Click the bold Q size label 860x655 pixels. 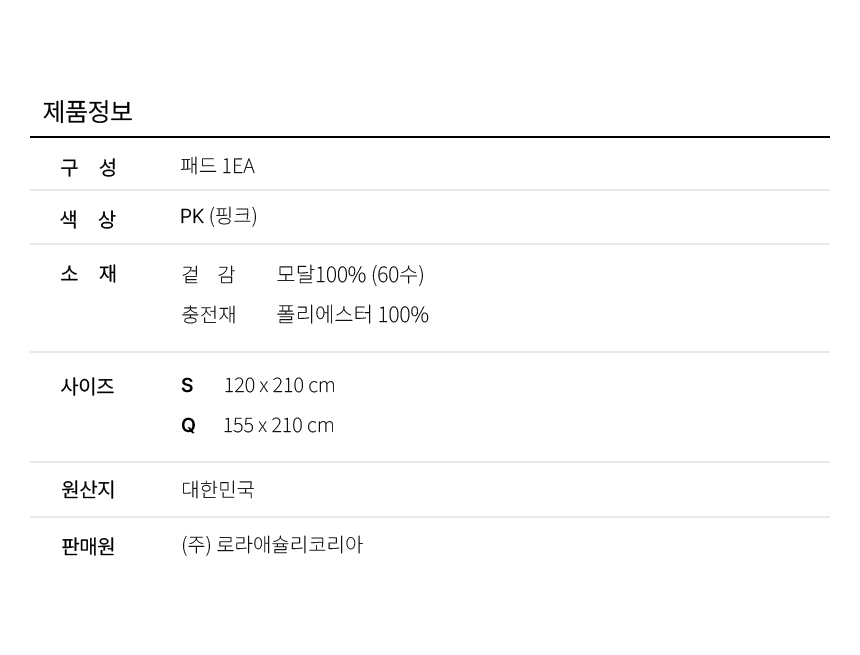tap(188, 425)
